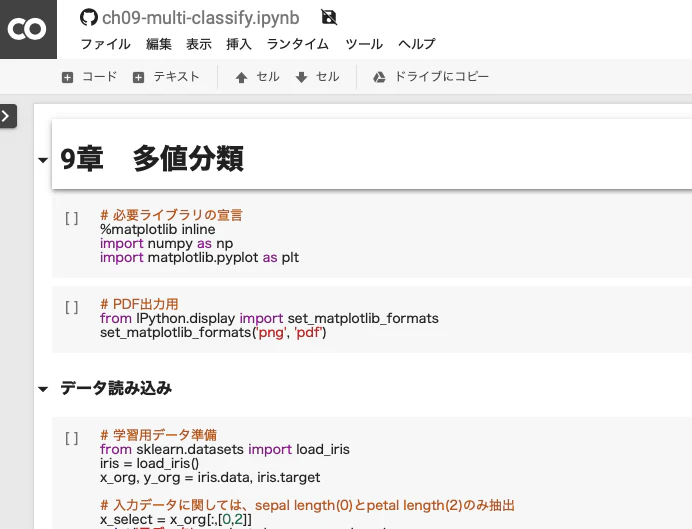Click the # PDF出力用 comment

[x=139, y=304]
